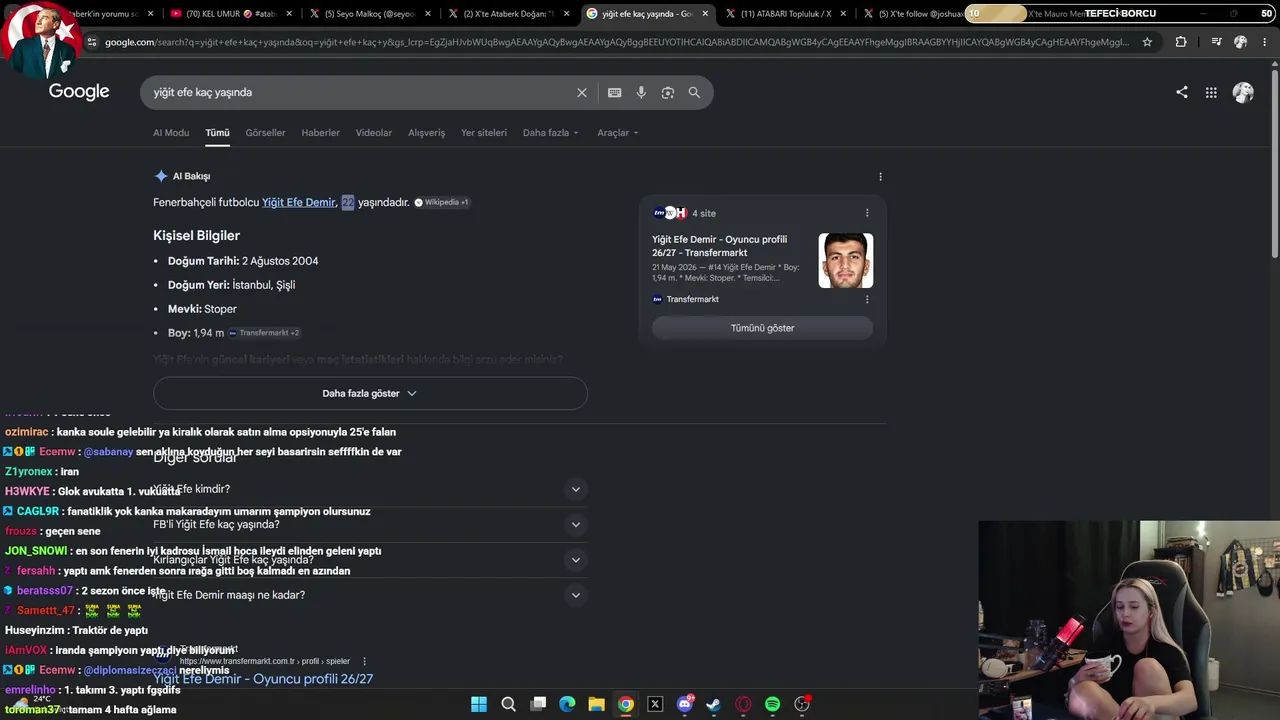Launch Microsoft Edge from the taskbar

(x=567, y=704)
